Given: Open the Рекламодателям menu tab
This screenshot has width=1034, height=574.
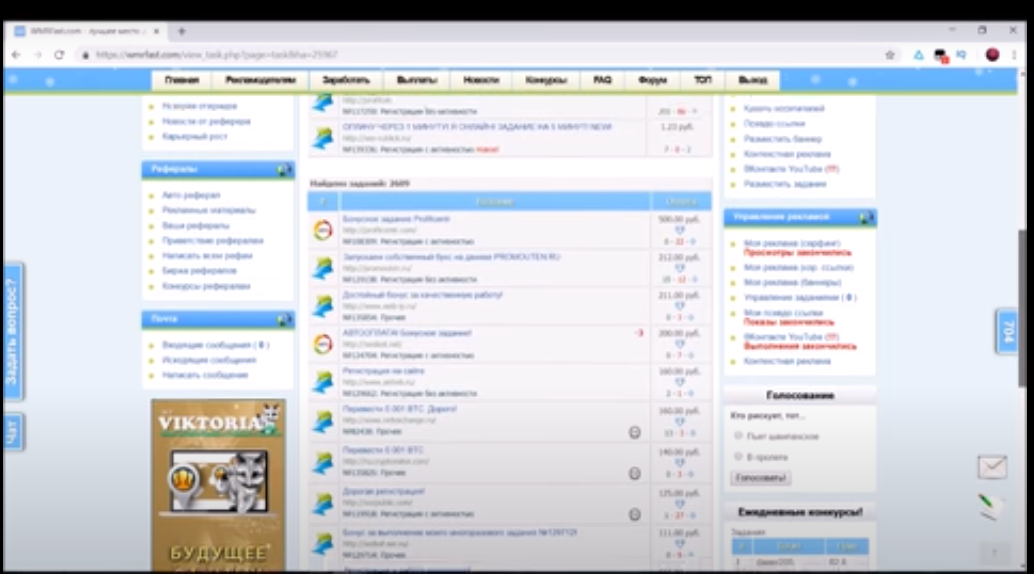Looking at the screenshot, I should 260,80.
